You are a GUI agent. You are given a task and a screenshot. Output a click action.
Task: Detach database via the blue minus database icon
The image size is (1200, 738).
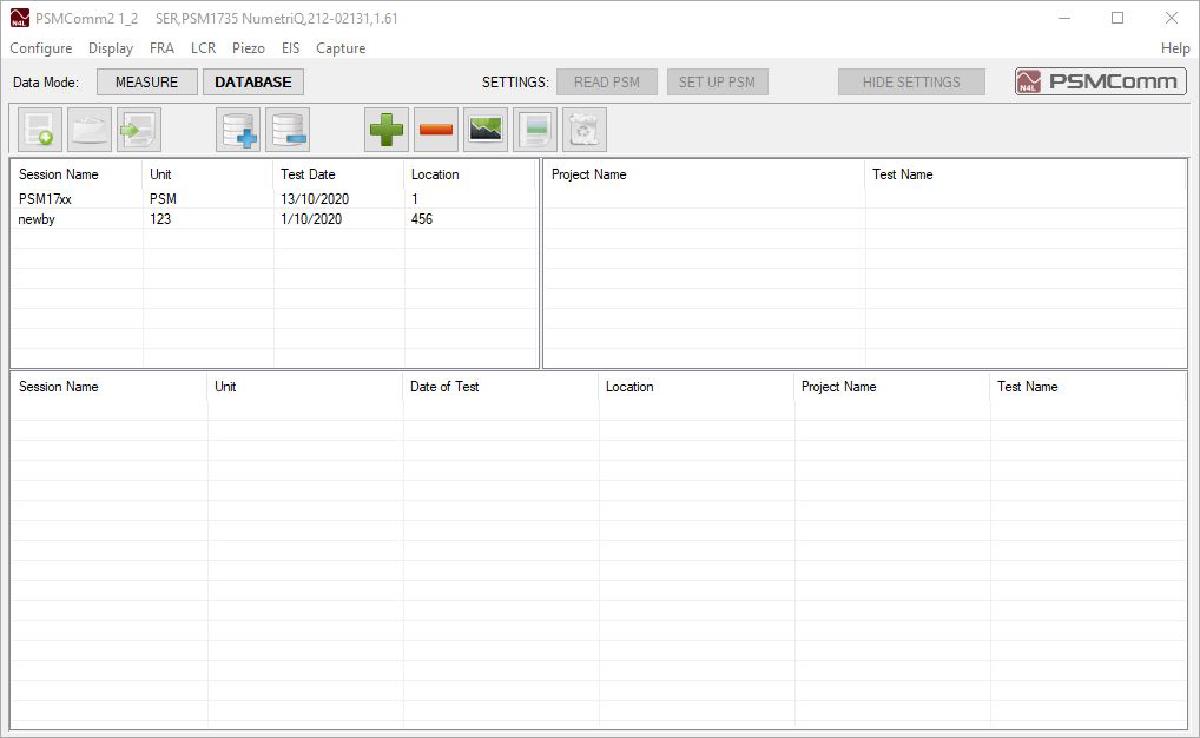pos(290,129)
